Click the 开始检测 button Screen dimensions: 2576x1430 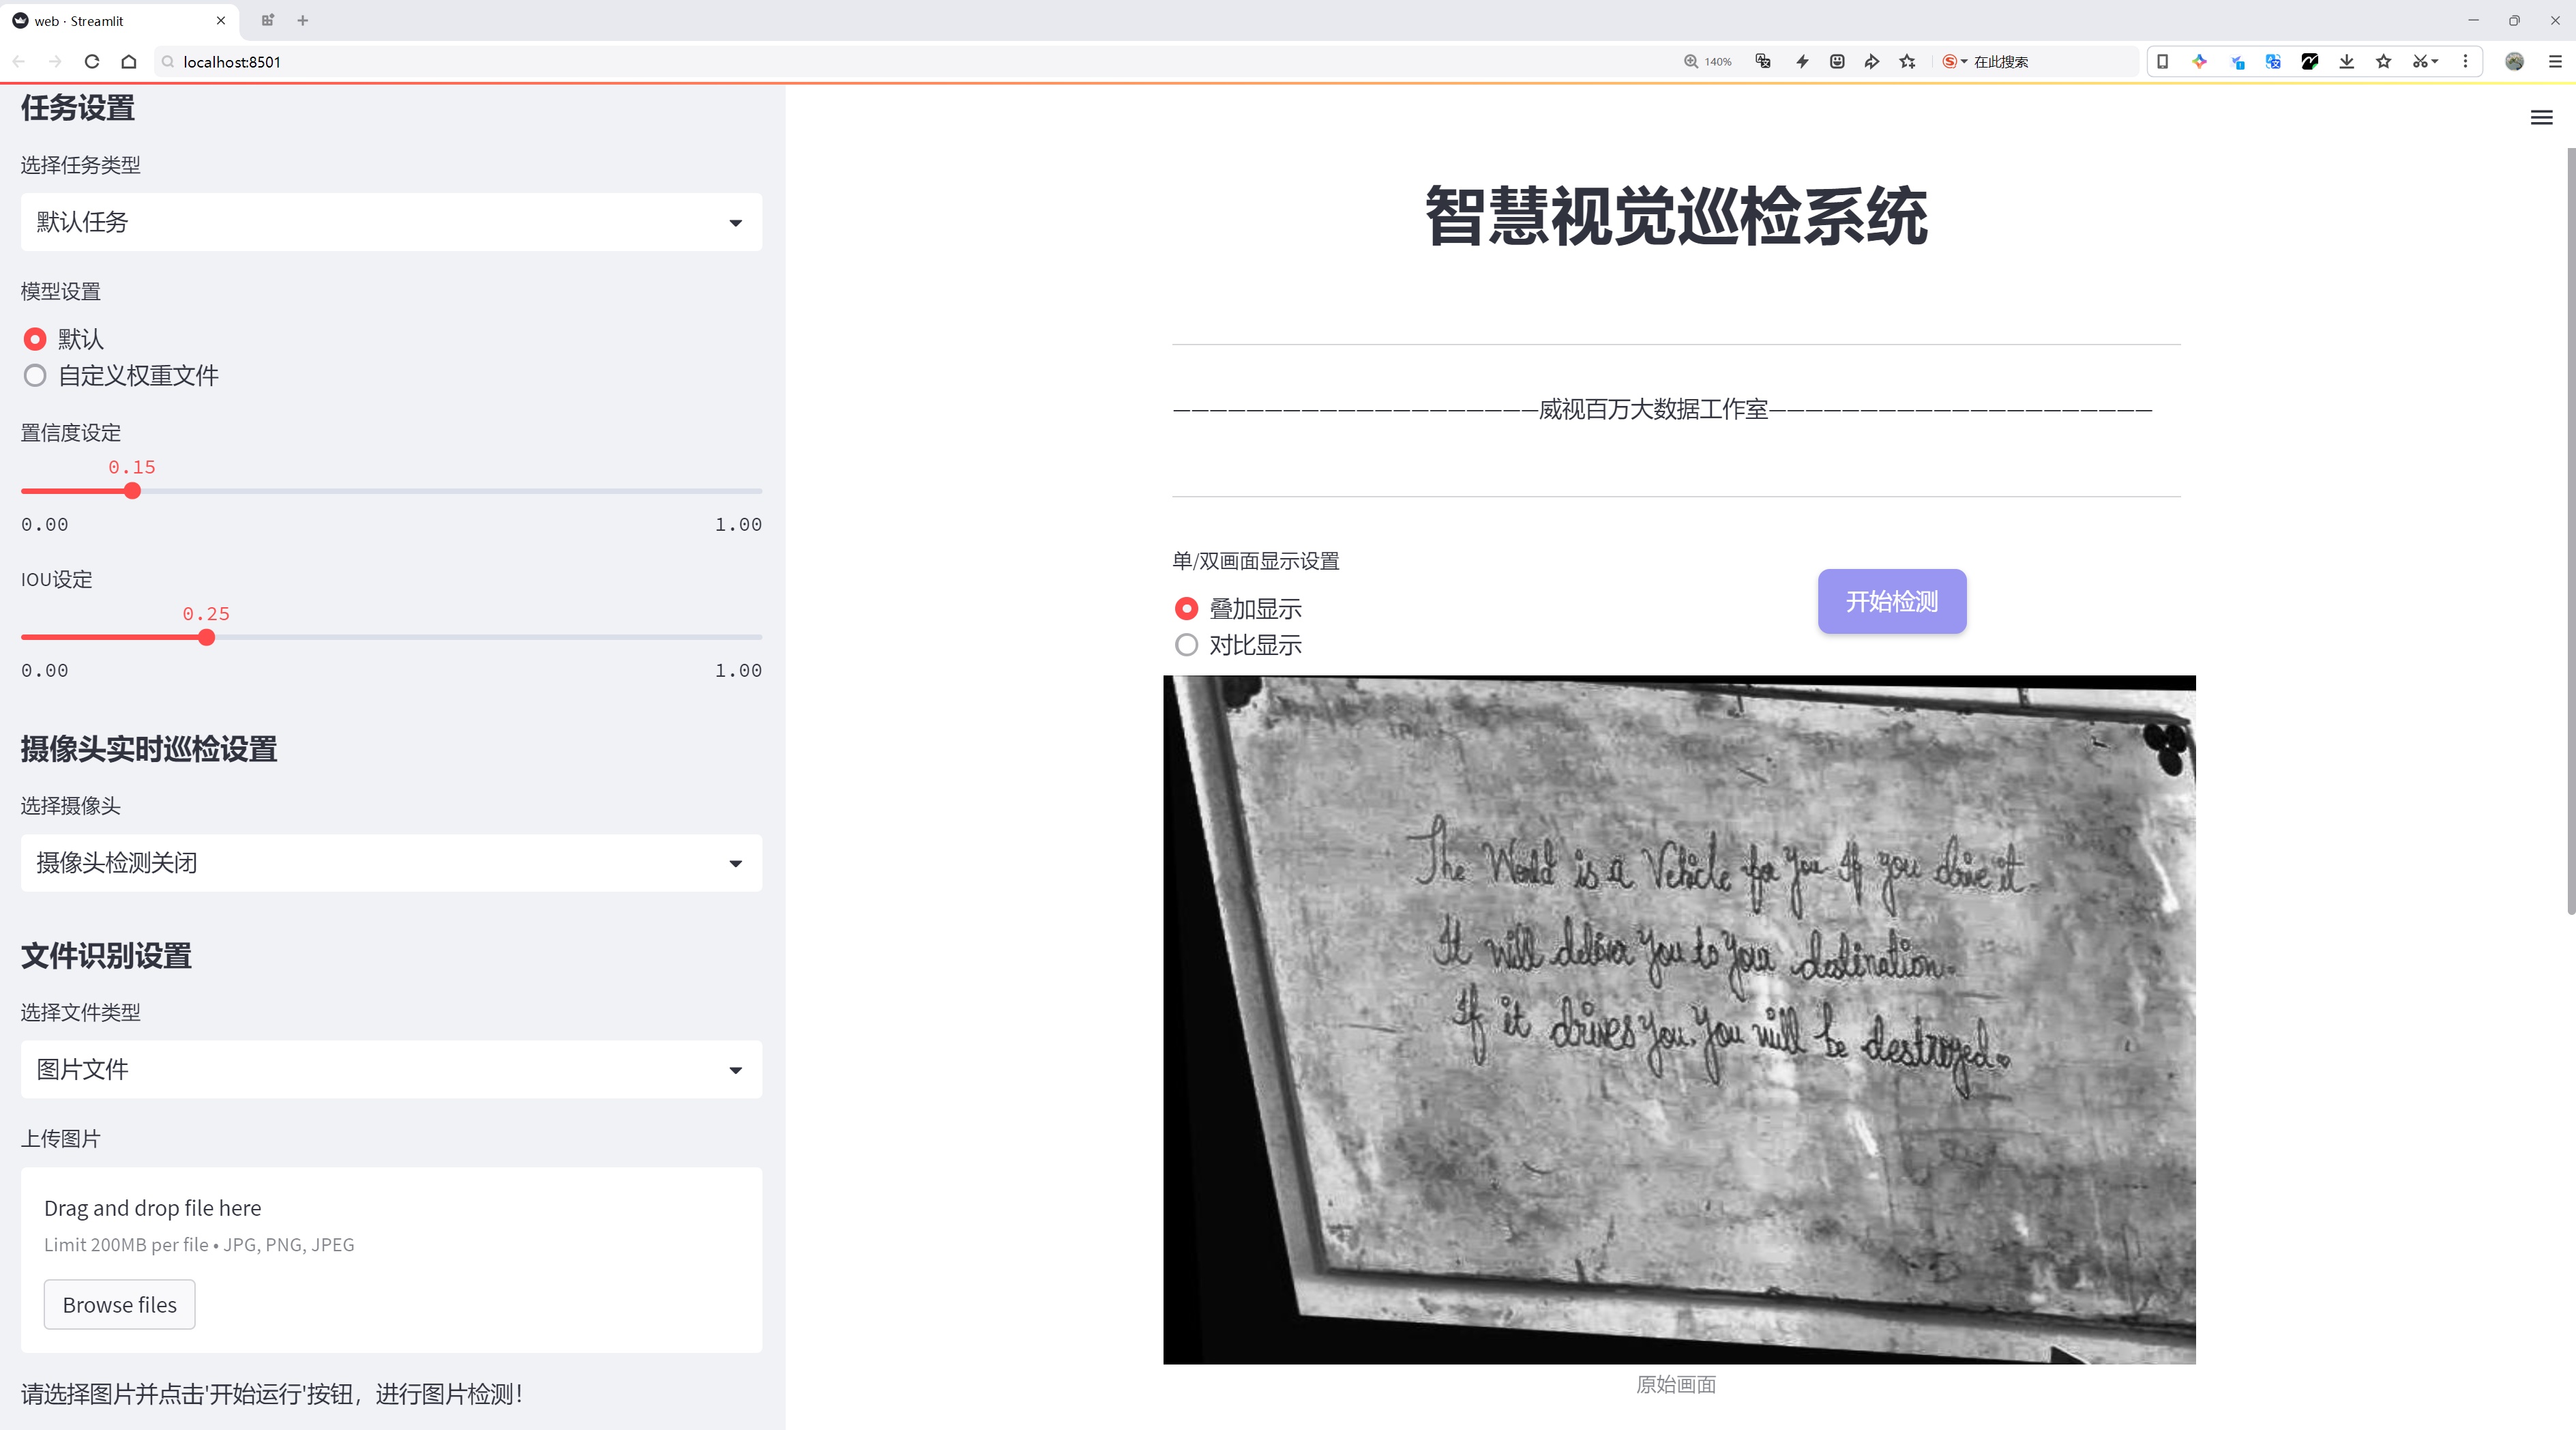(1891, 602)
